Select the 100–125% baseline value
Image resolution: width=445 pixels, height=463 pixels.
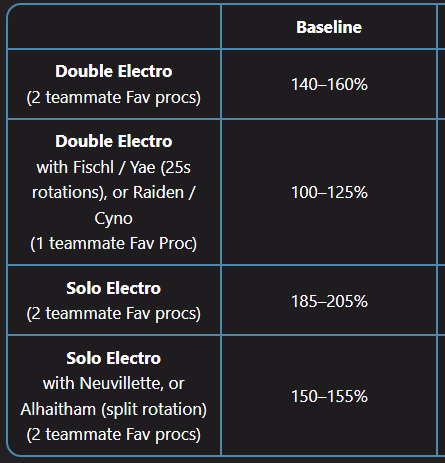[329, 192]
